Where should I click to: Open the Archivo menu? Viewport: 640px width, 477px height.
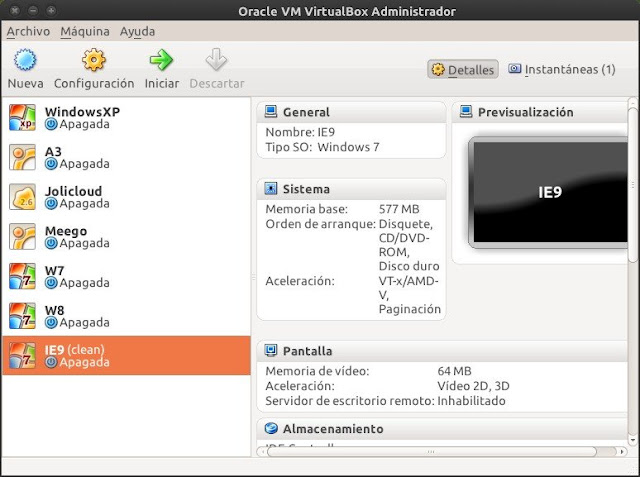pos(28,31)
